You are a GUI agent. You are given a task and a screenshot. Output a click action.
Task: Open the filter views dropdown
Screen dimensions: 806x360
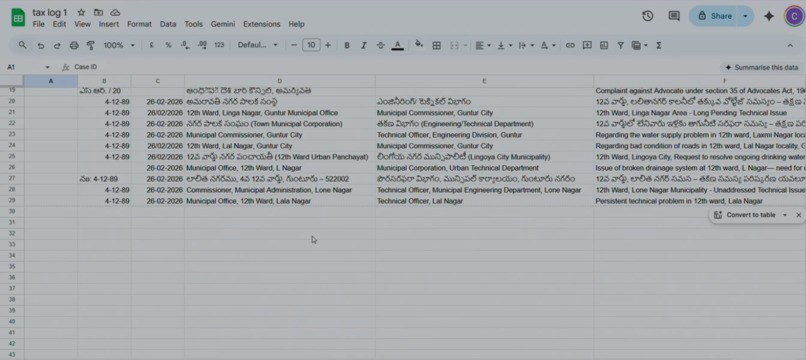point(639,45)
